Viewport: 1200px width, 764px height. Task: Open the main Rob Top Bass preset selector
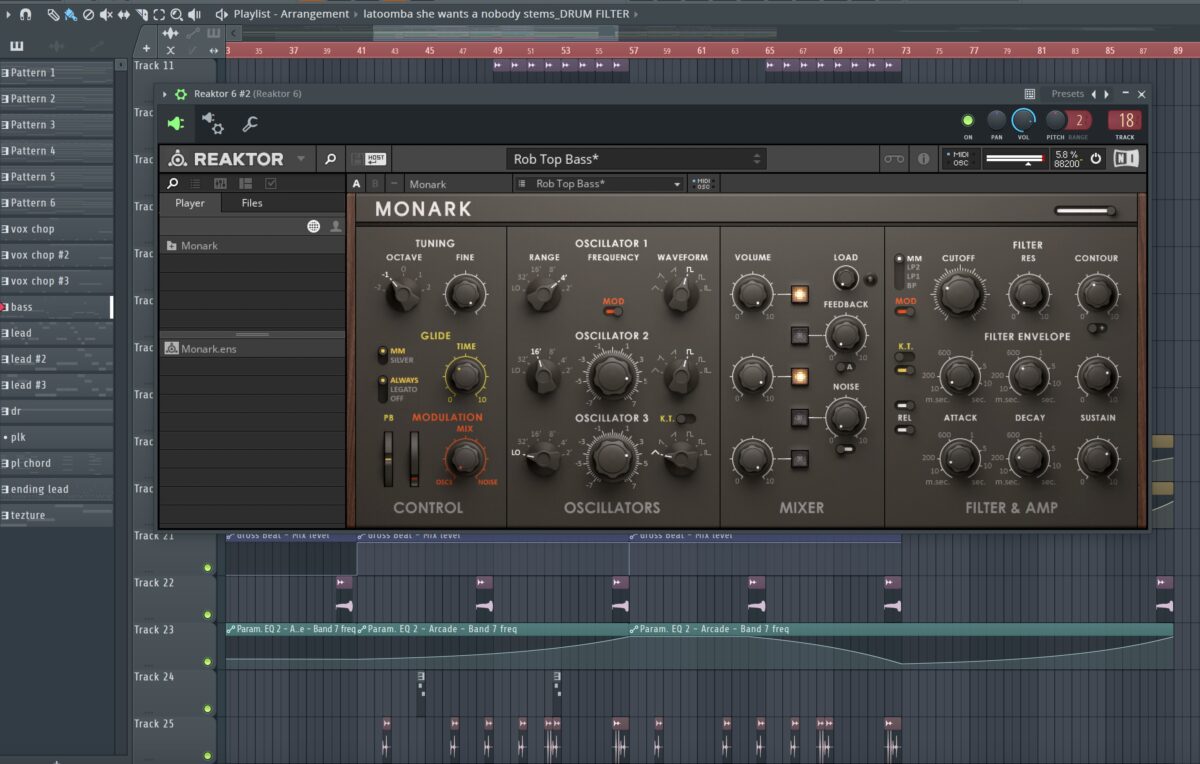(636, 159)
